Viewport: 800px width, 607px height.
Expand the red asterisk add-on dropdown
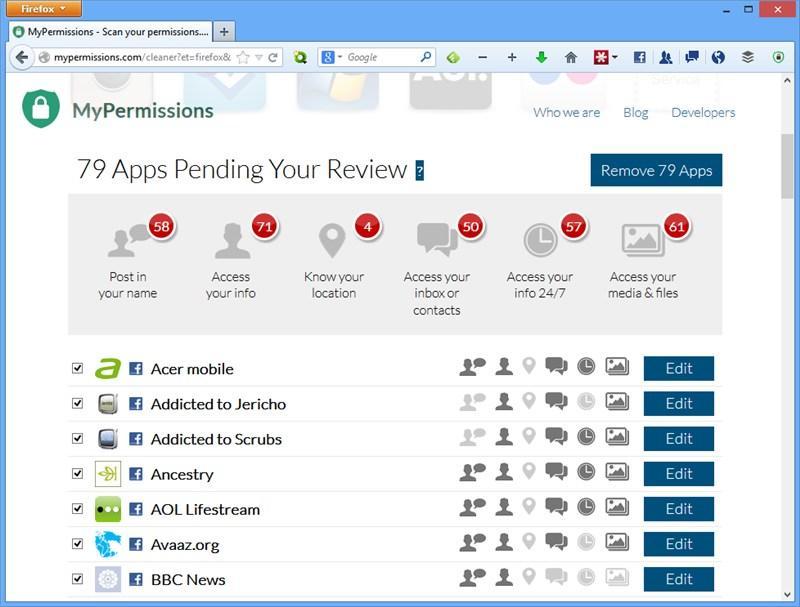coord(615,57)
